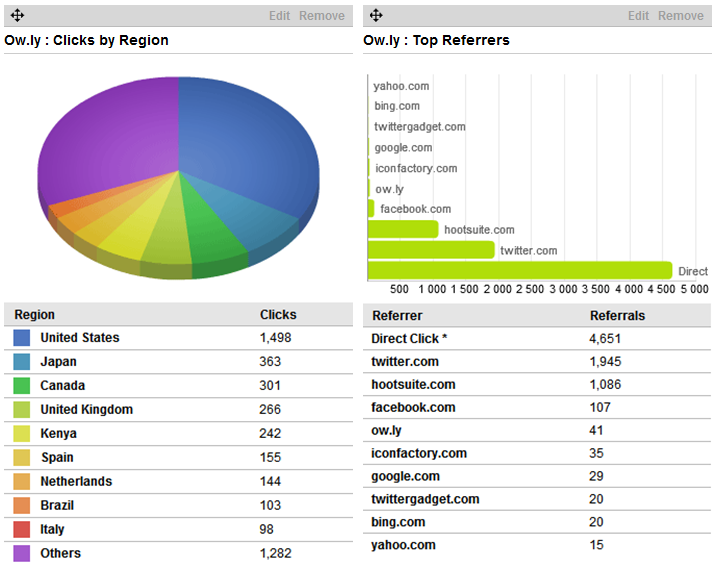The image size is (717, 570).
Task: Edit the Top Referrers widget
Action: click(x=638, y=16)
